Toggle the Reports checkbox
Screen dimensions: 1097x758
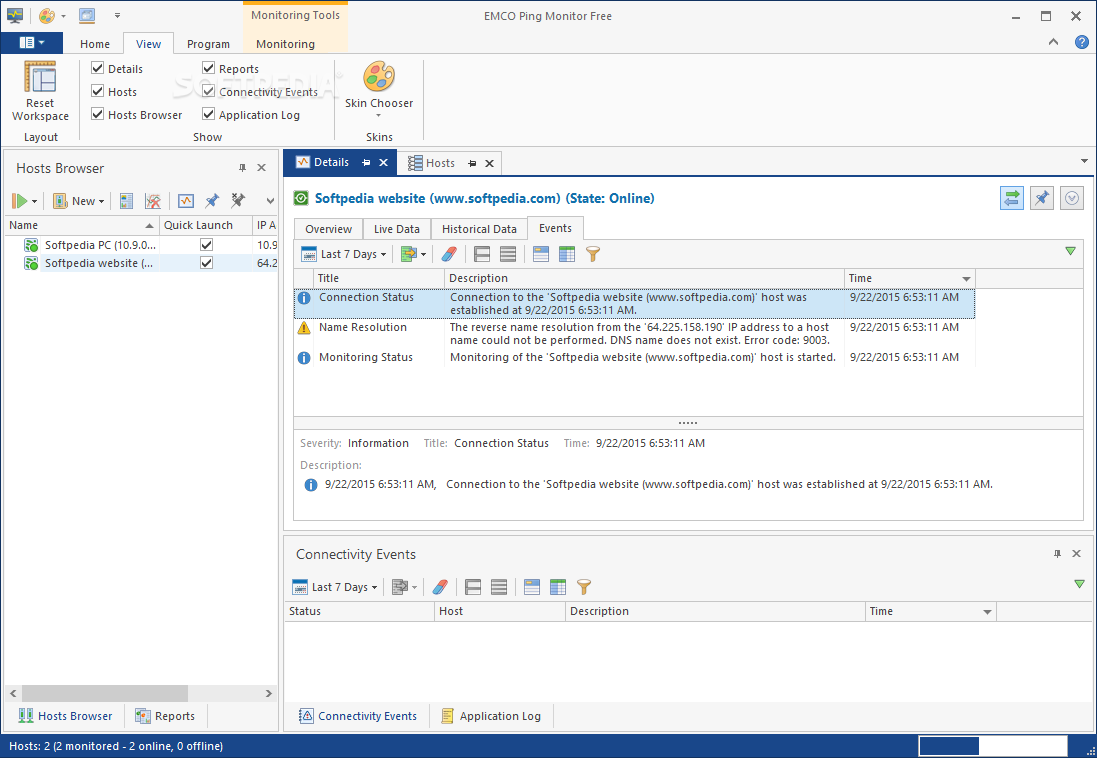point(208,68)
